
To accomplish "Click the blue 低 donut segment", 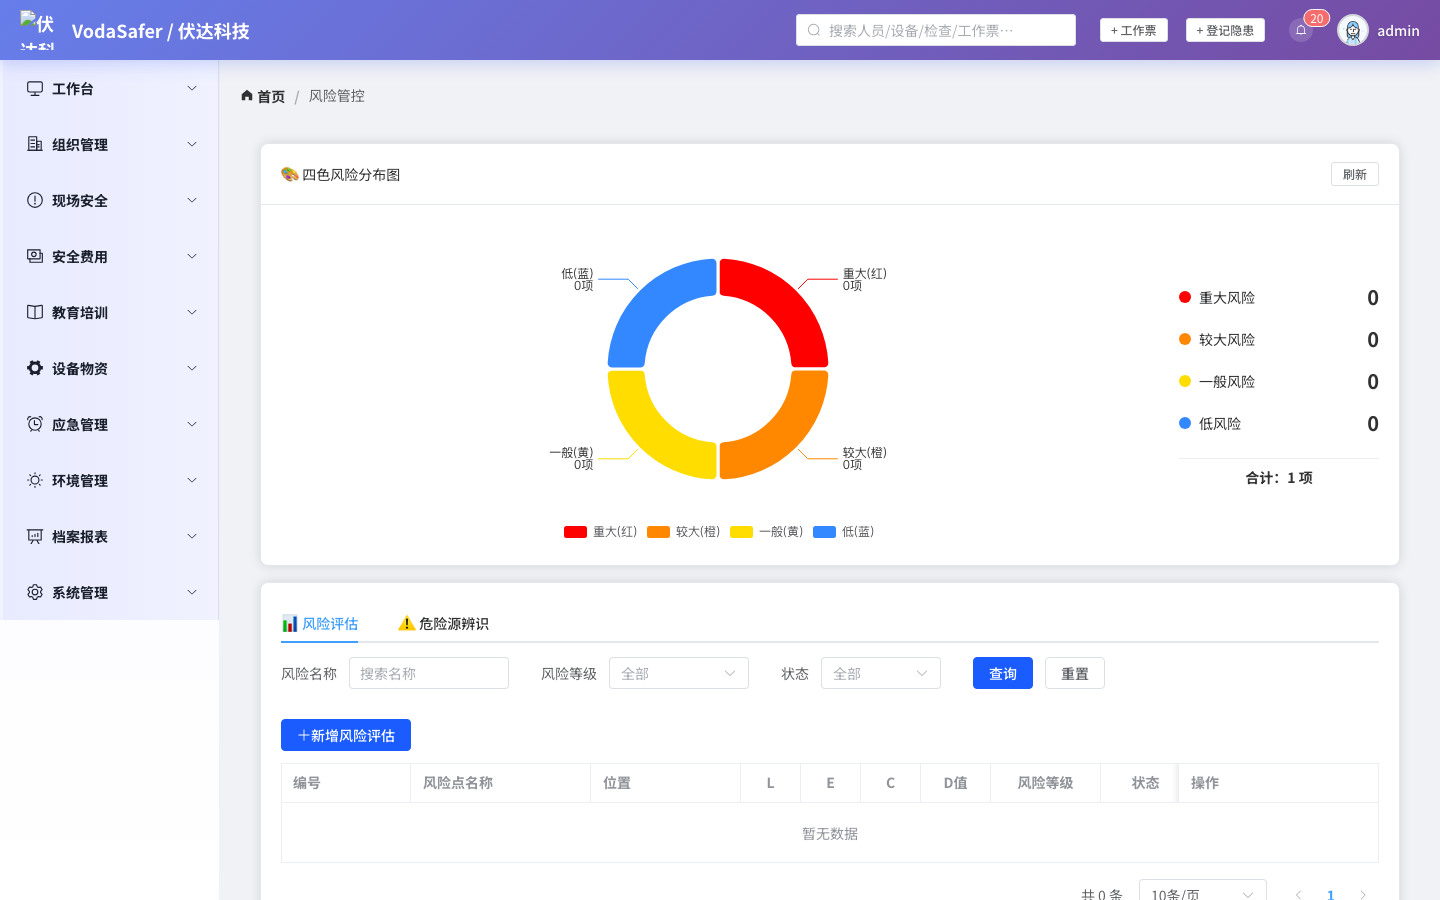I will [x=653, y=303].
